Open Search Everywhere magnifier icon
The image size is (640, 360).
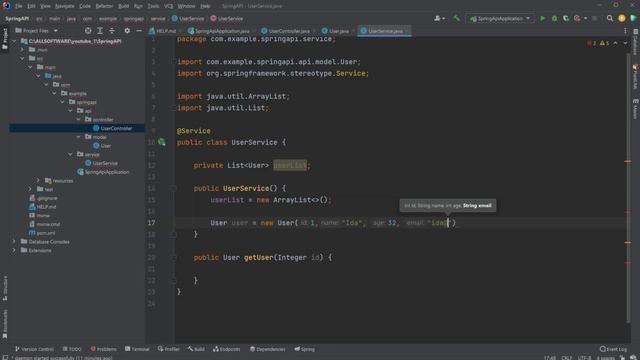point(610,18)
